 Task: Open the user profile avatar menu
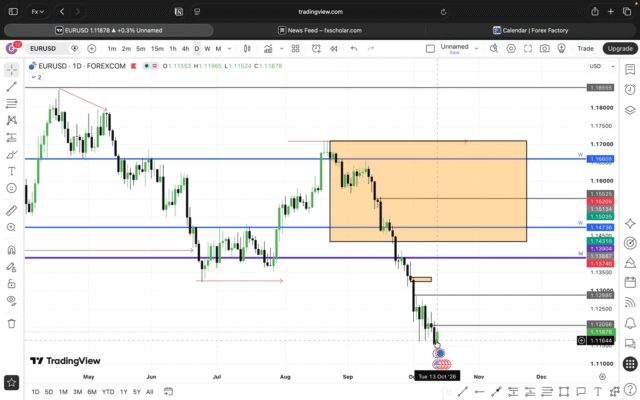point(11,48)
